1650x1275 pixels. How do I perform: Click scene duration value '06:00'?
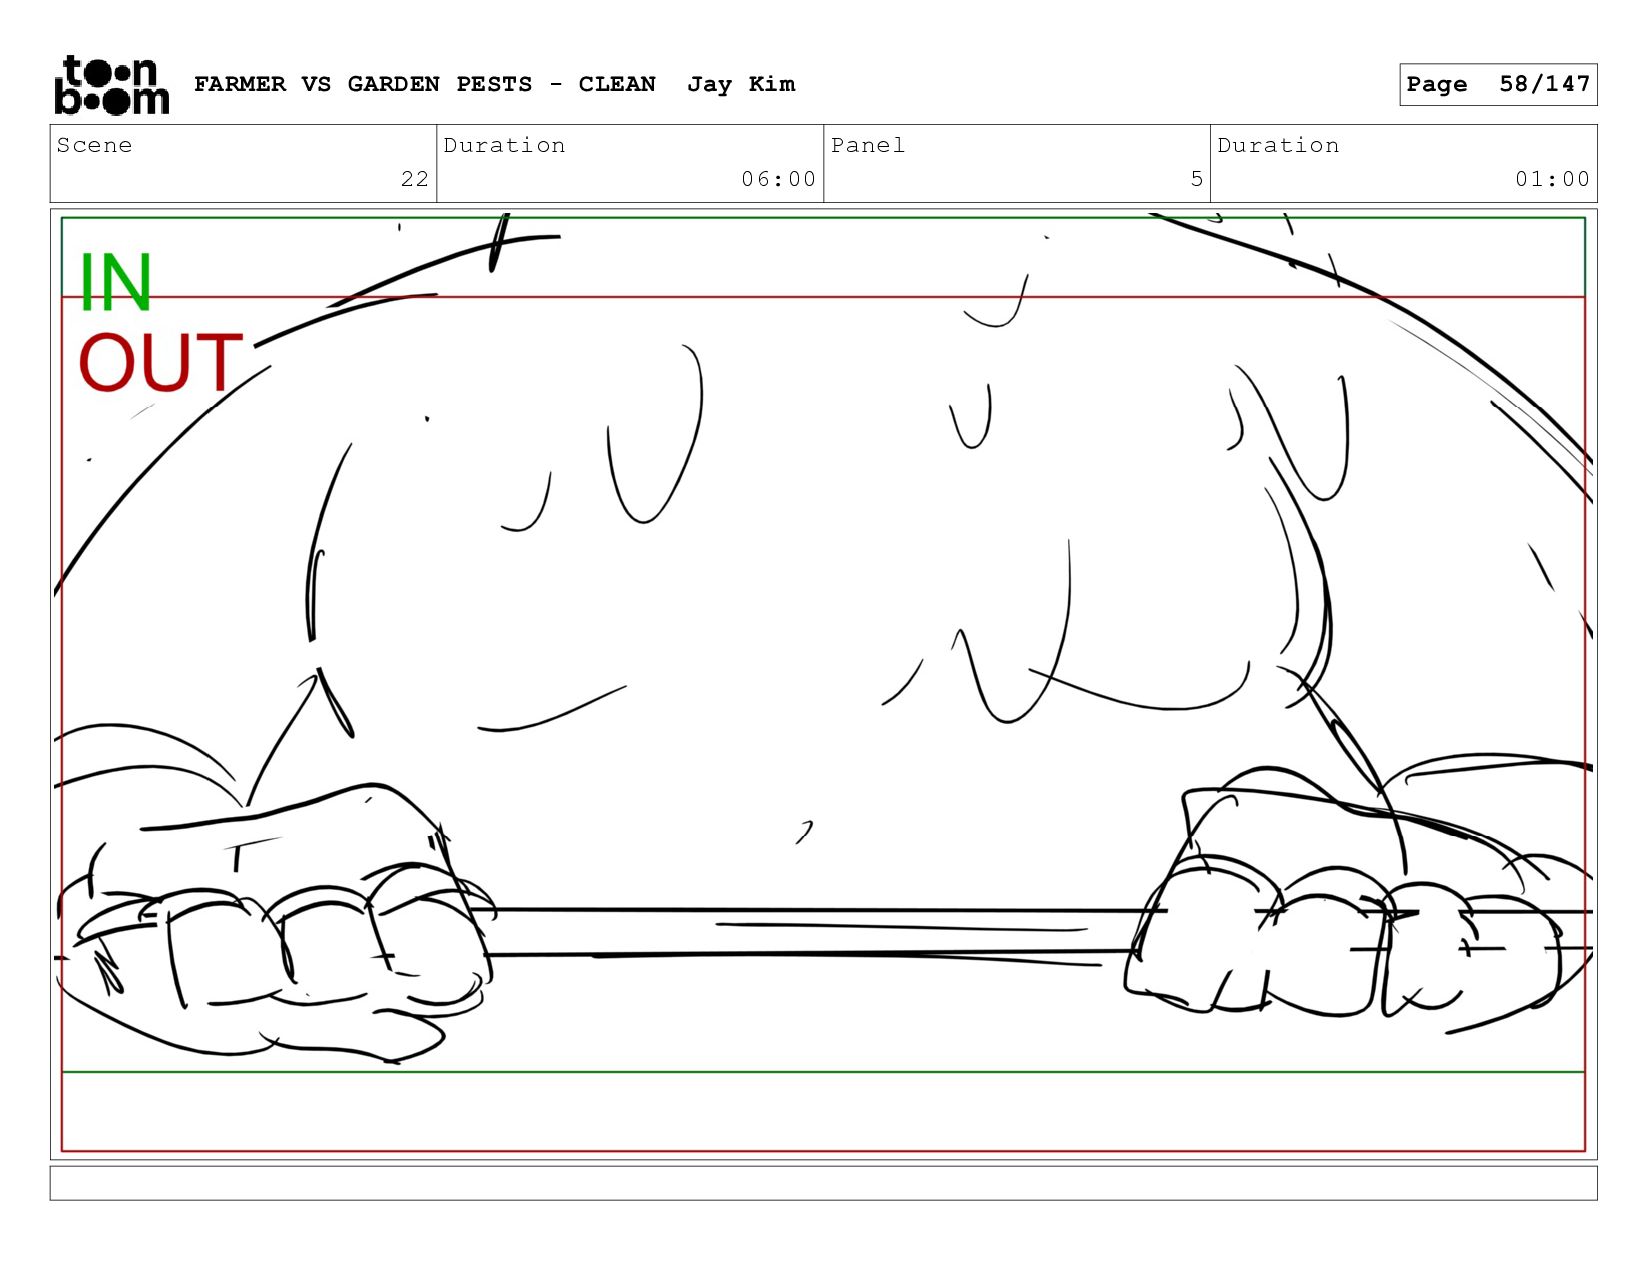pos(779,179)
